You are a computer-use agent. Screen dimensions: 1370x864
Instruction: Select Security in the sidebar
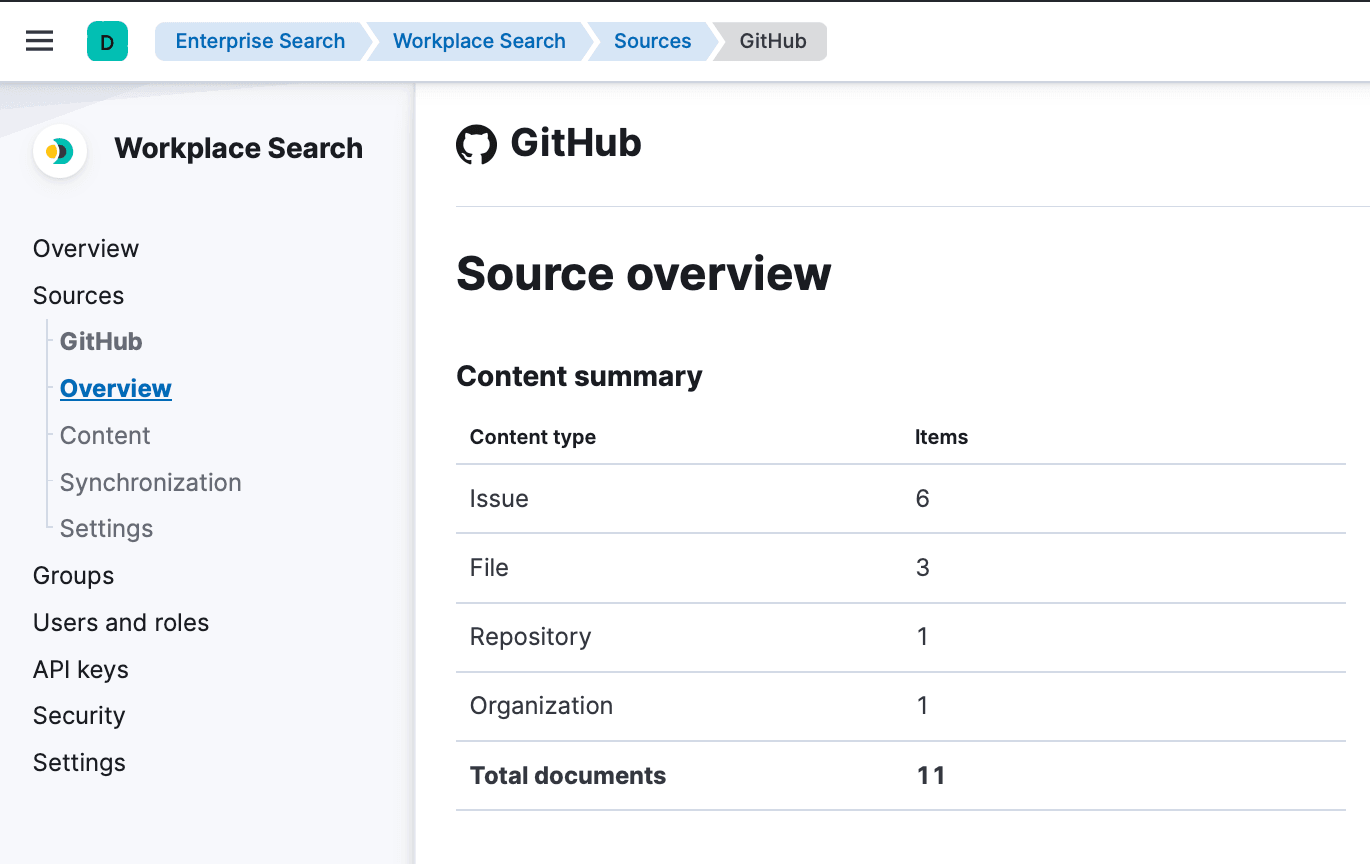click(79, 716)
